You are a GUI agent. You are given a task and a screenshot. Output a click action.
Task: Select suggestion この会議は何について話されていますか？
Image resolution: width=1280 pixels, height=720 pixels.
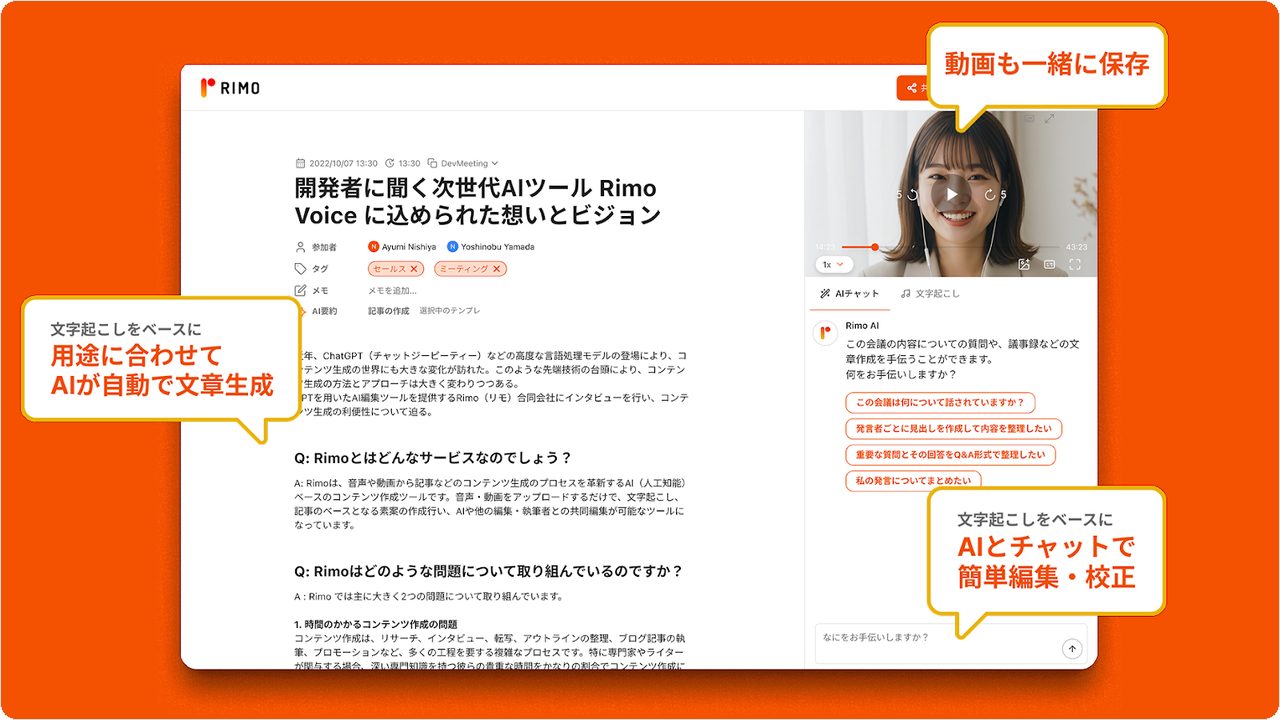(x=940, y=403)
